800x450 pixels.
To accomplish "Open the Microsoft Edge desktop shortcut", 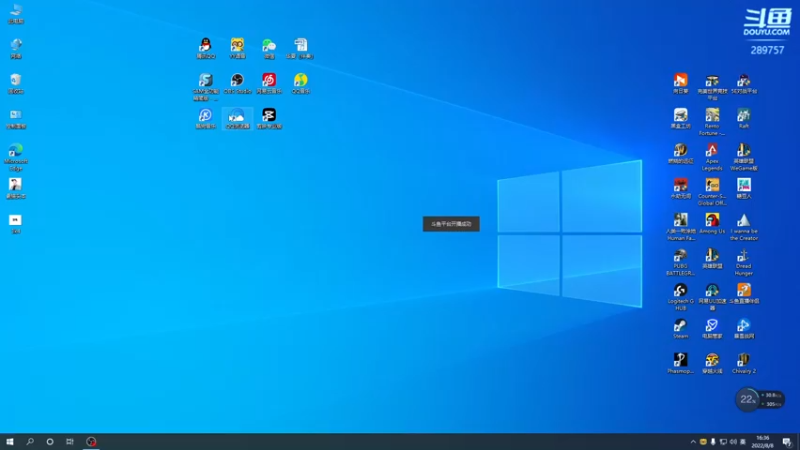I will click(15, 157).
